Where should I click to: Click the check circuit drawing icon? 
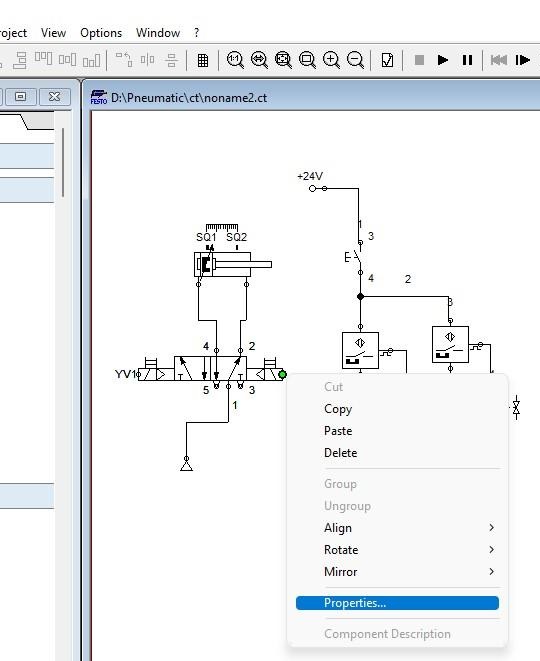(387, 60)
